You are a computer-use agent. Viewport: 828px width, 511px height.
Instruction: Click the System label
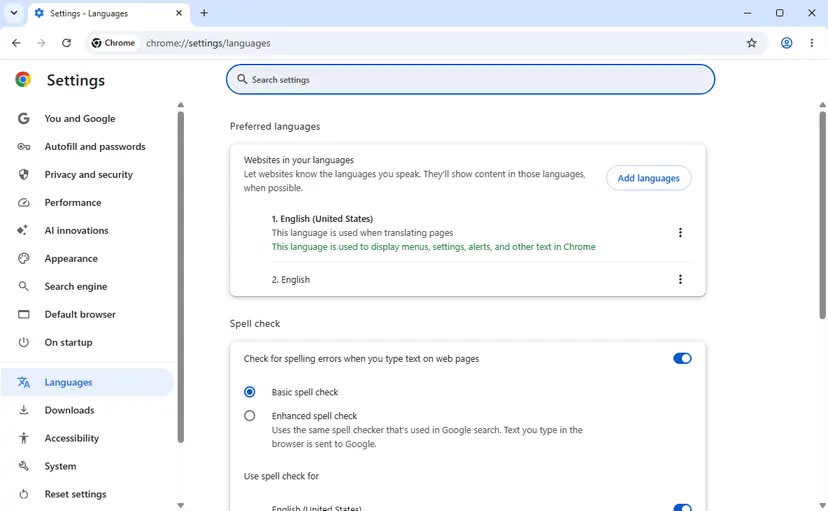(60, 466)
